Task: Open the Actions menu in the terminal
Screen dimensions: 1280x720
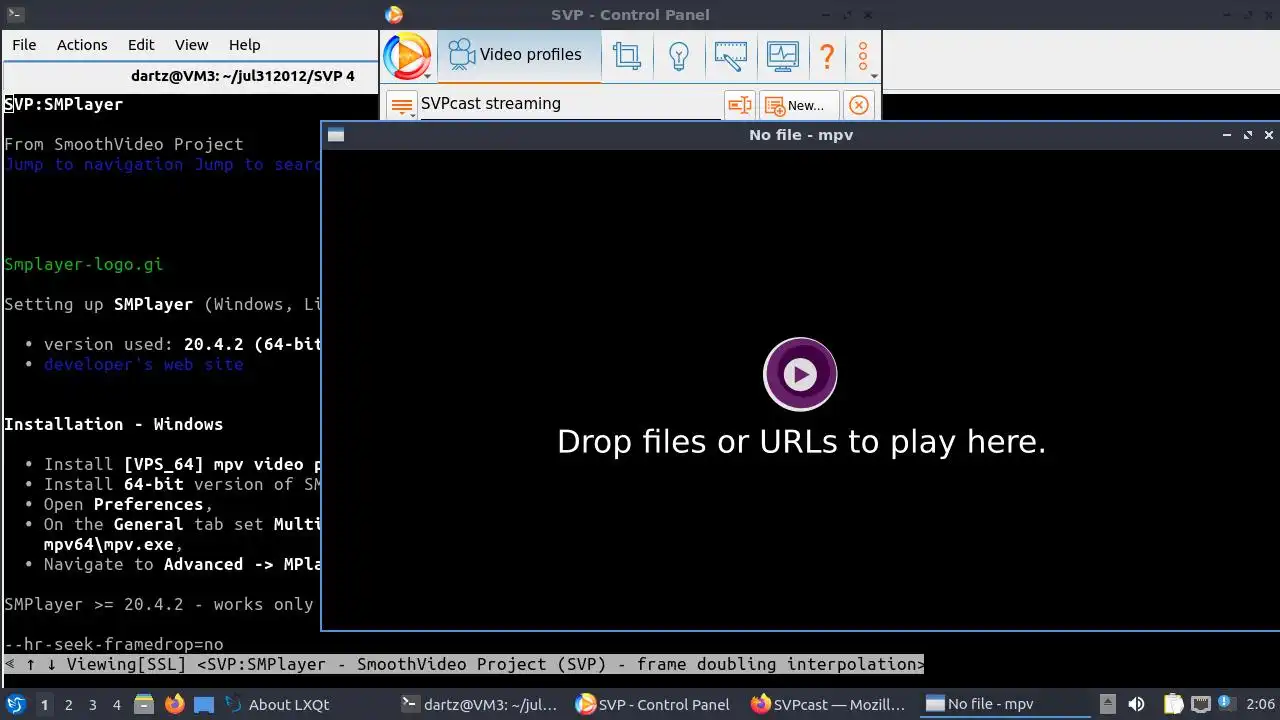Action: point(82,45)
